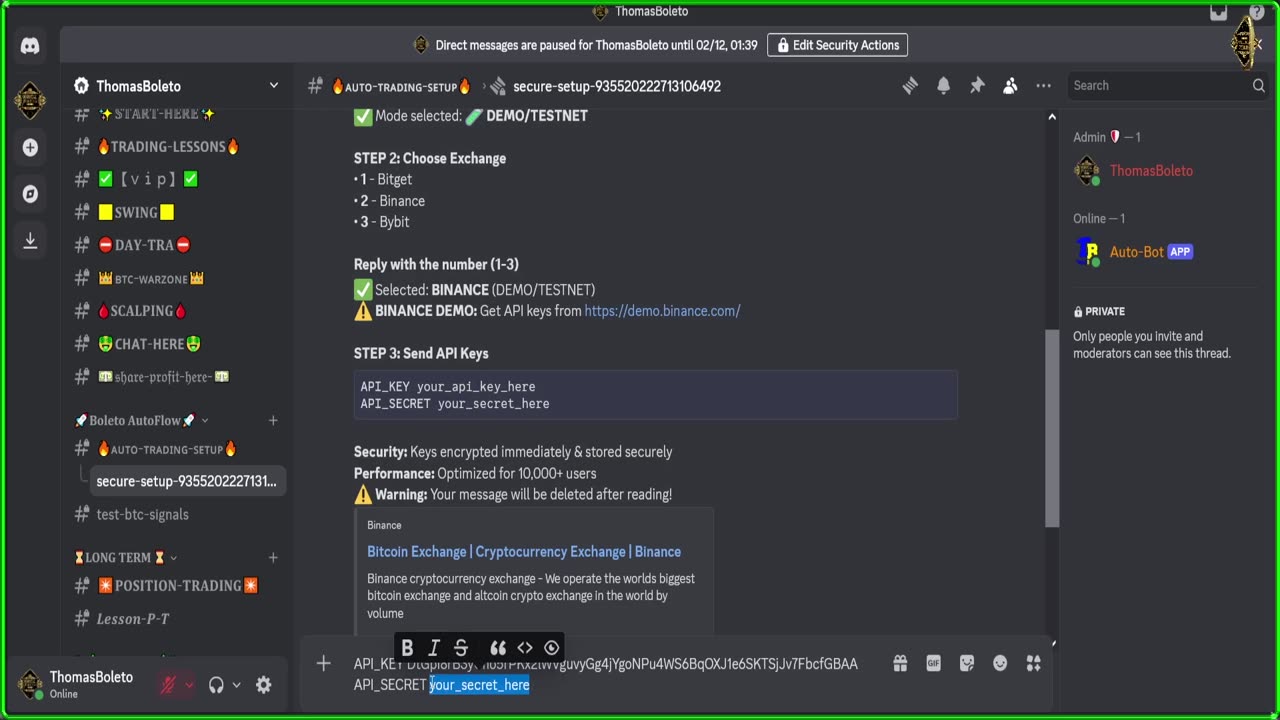
Task: Open Discord direct messages home icon
Action: tap(30, 46)
